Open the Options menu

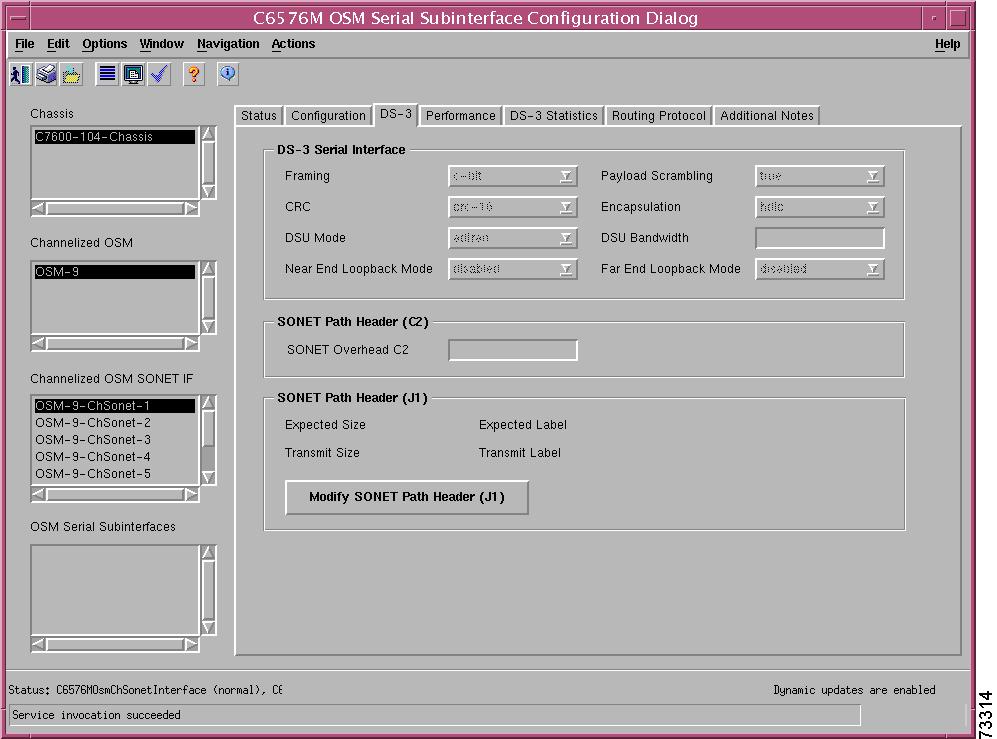pyautogui.click(x=104, y=44)
